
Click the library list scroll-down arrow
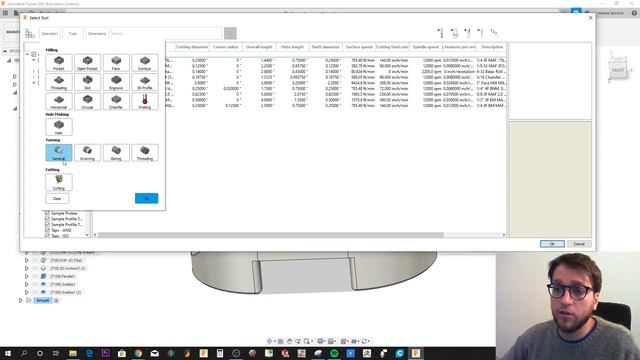[87, 235]
